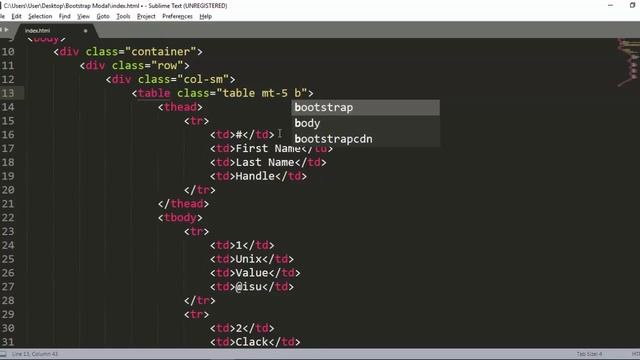This screenshot has height=360, width=640.
Task: Open Tab Size setting in status bar
Action: click(x=589, y=354)
